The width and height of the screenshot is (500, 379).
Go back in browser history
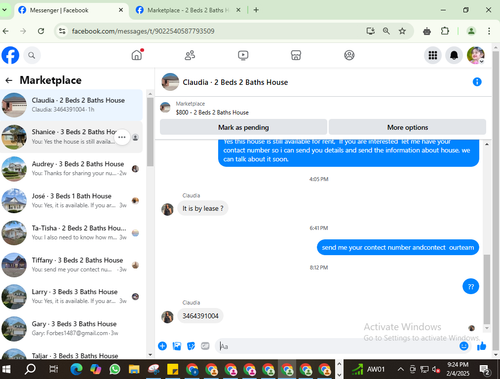(x=6, y=31)
